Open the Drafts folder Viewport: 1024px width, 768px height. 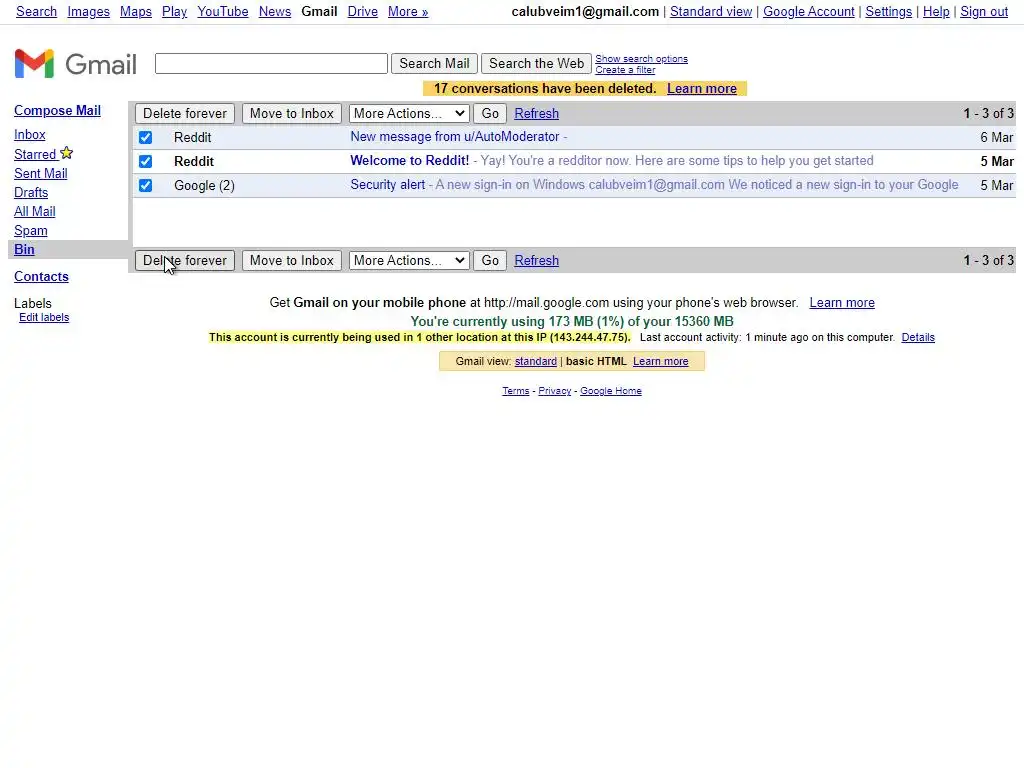pyautogui.click(x=31, y=193)
